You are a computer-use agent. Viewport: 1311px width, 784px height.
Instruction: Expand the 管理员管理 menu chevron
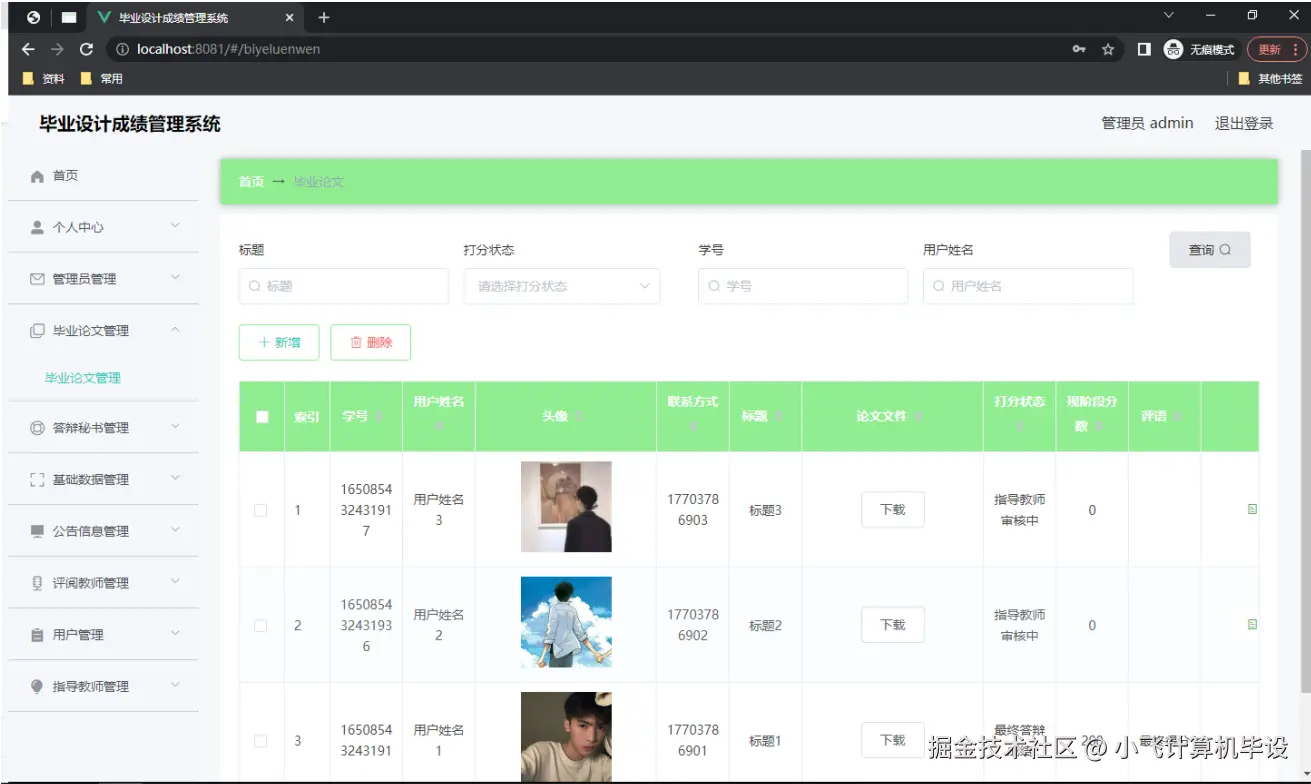(175, 277)
